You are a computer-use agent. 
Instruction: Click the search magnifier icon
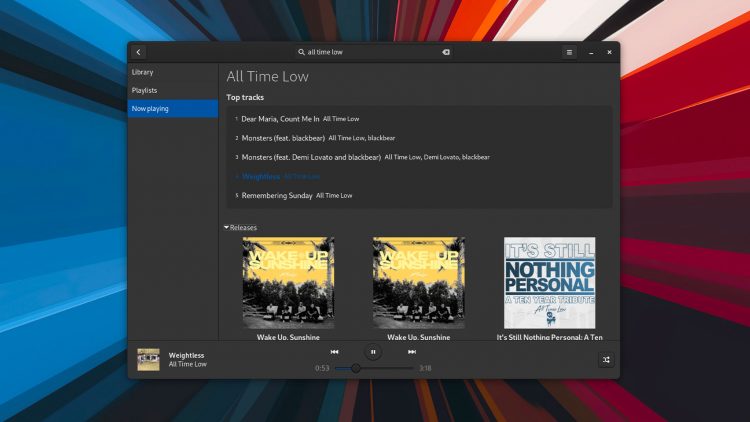(x=301, y=52)
